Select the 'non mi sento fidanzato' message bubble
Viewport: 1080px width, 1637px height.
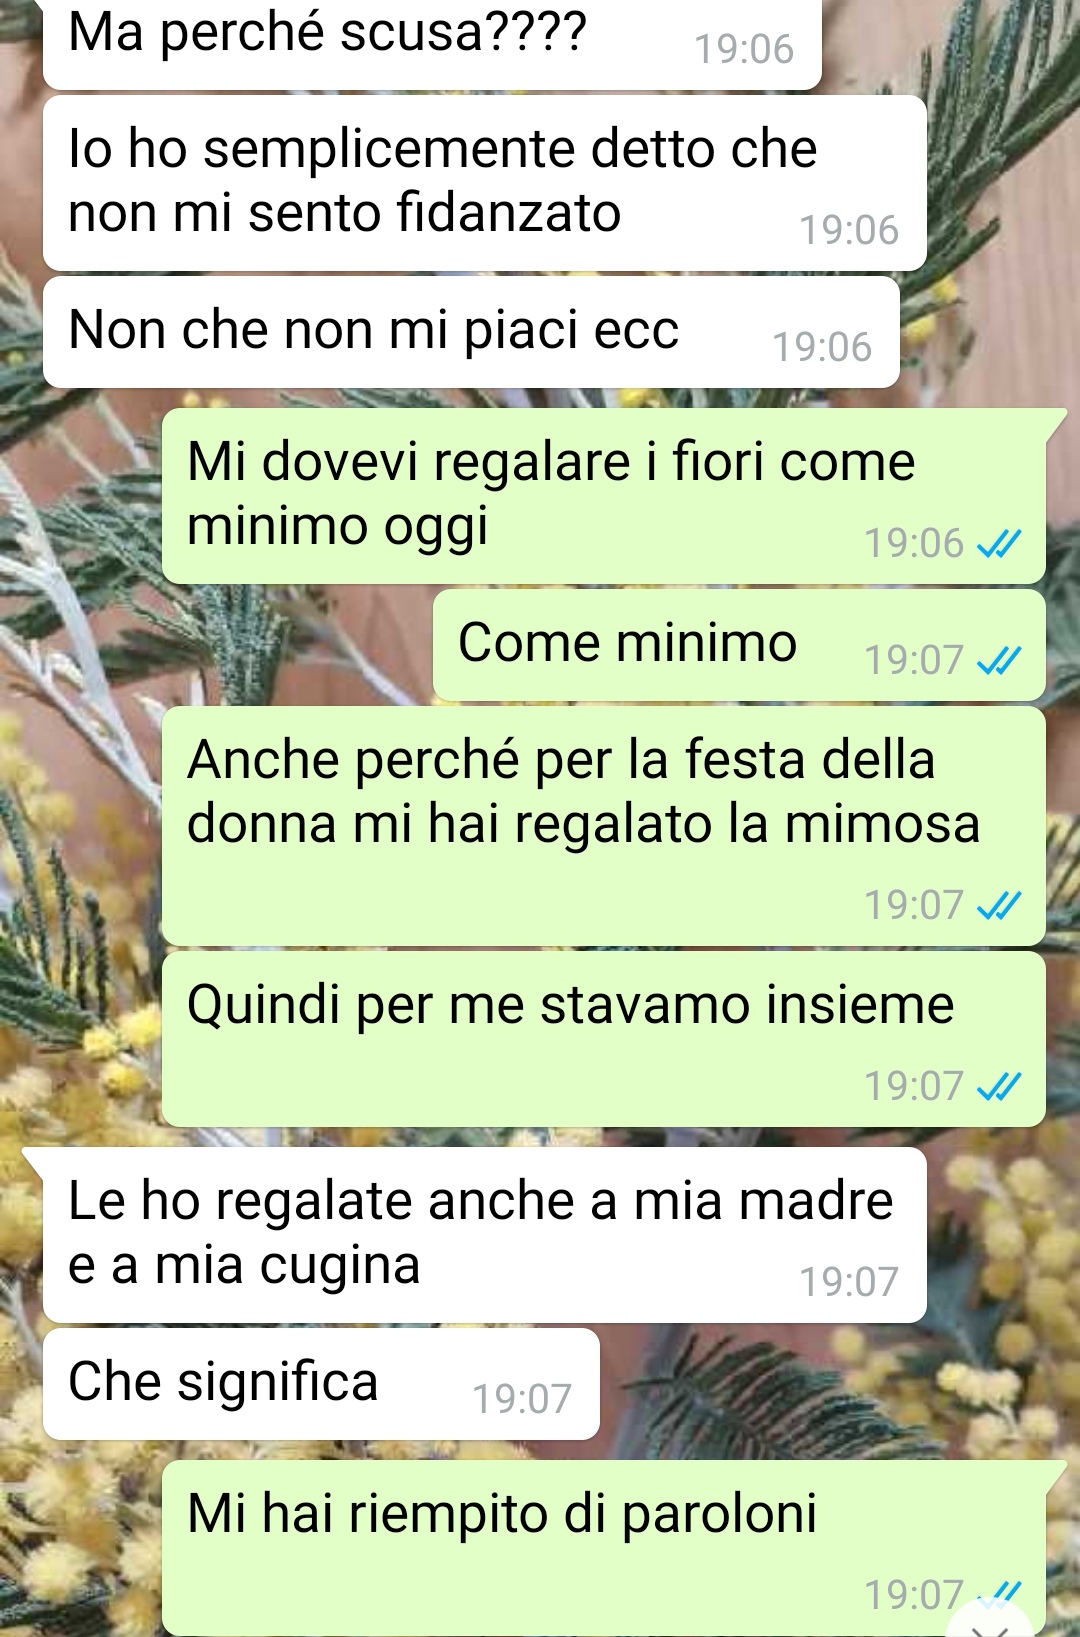[x=485, y=183]
